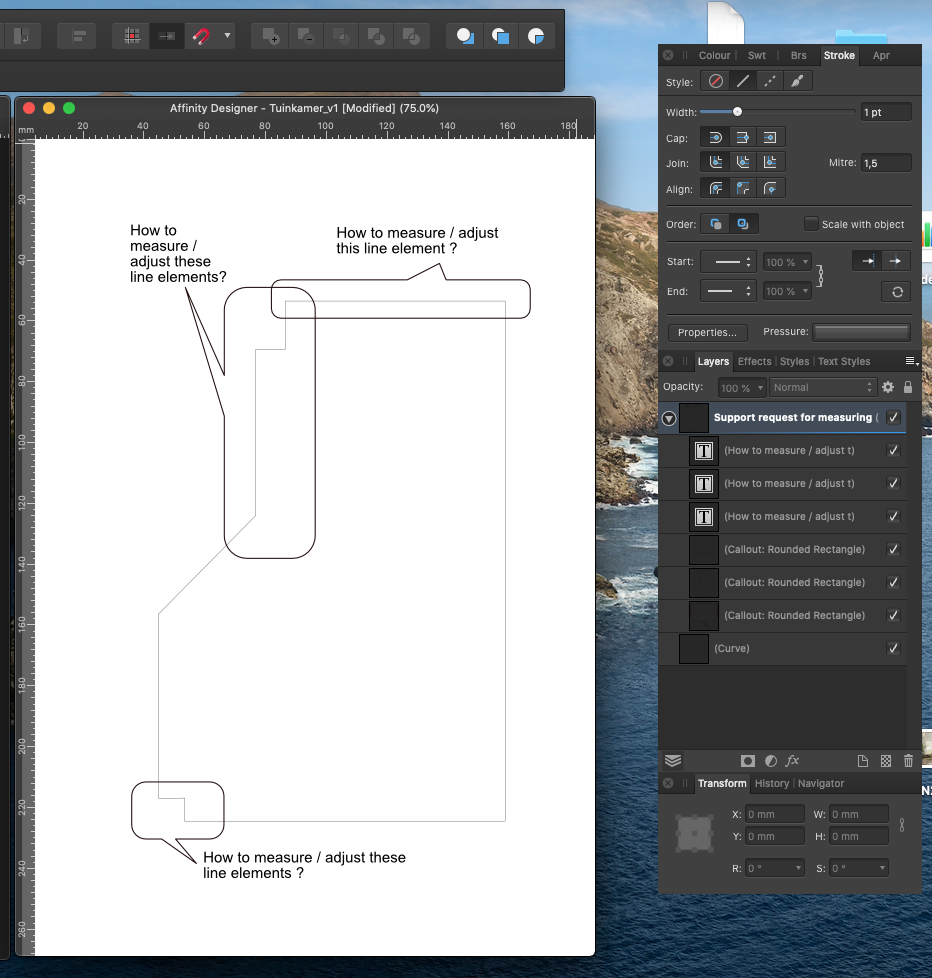Image resolution: width=932 pixels, height=978 pixels.
Task: Click the Mitre value field
Action: coord(886,163)
